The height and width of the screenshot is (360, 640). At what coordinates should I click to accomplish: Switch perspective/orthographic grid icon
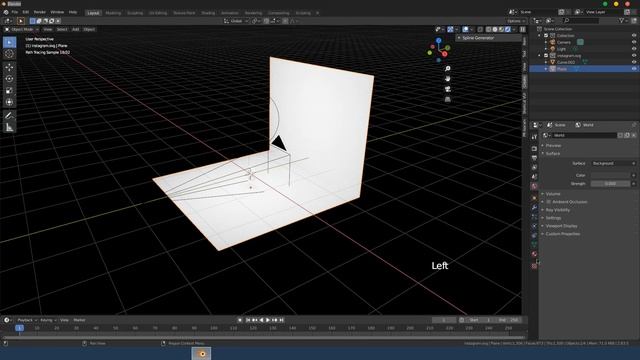(x=447, y=99)
